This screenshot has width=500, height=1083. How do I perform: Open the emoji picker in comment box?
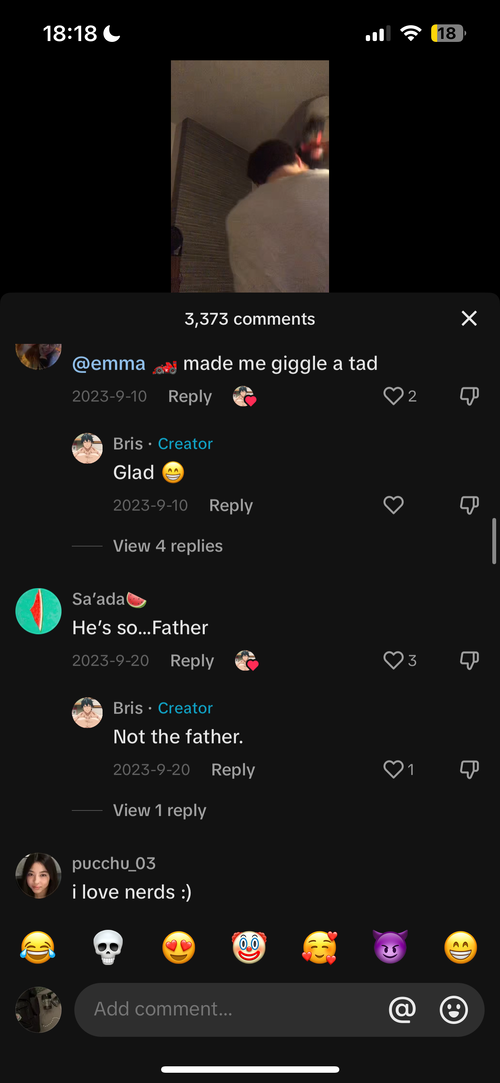(454, 1010)
